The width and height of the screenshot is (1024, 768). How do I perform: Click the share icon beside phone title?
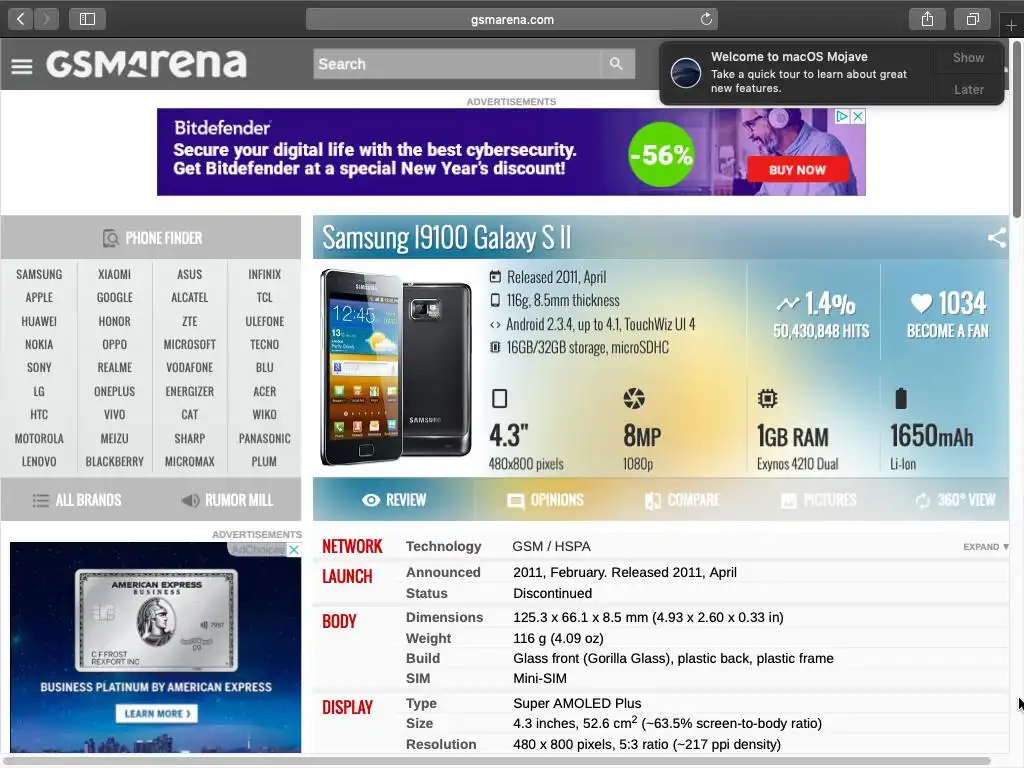coord(997,237)
